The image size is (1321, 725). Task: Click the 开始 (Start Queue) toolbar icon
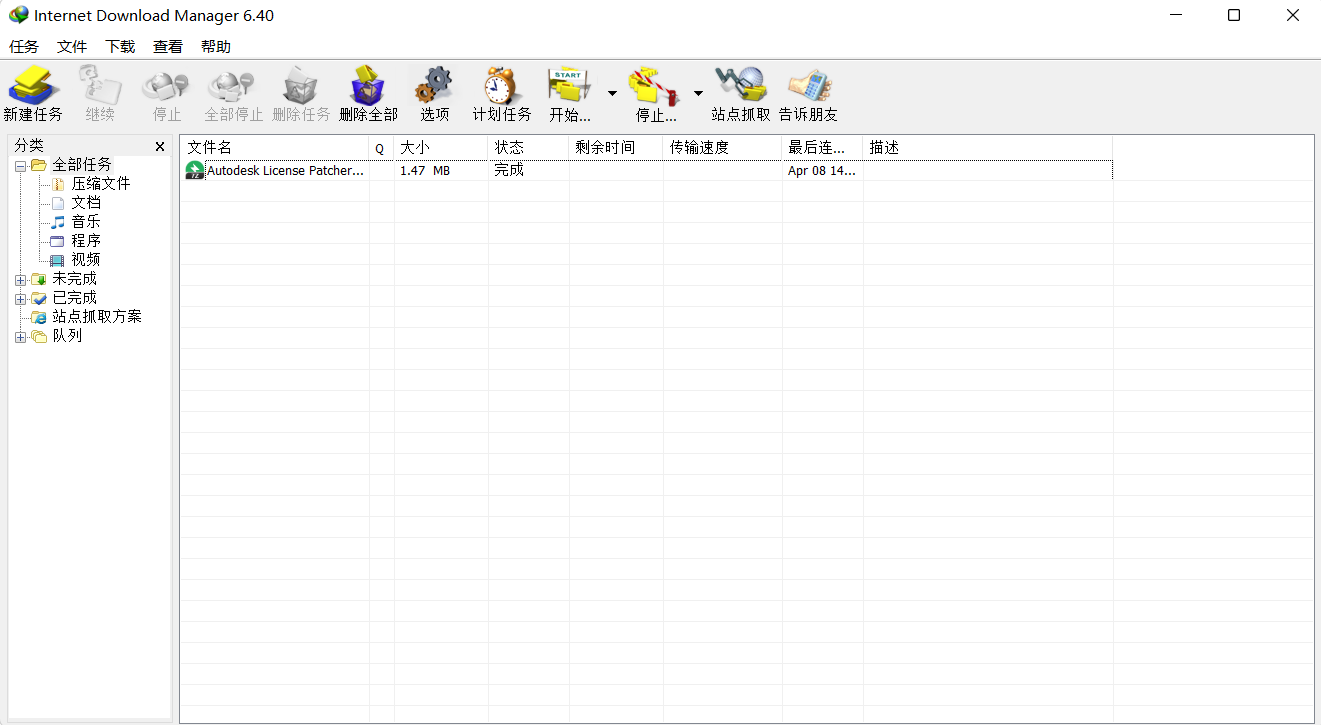click(569, 94)
